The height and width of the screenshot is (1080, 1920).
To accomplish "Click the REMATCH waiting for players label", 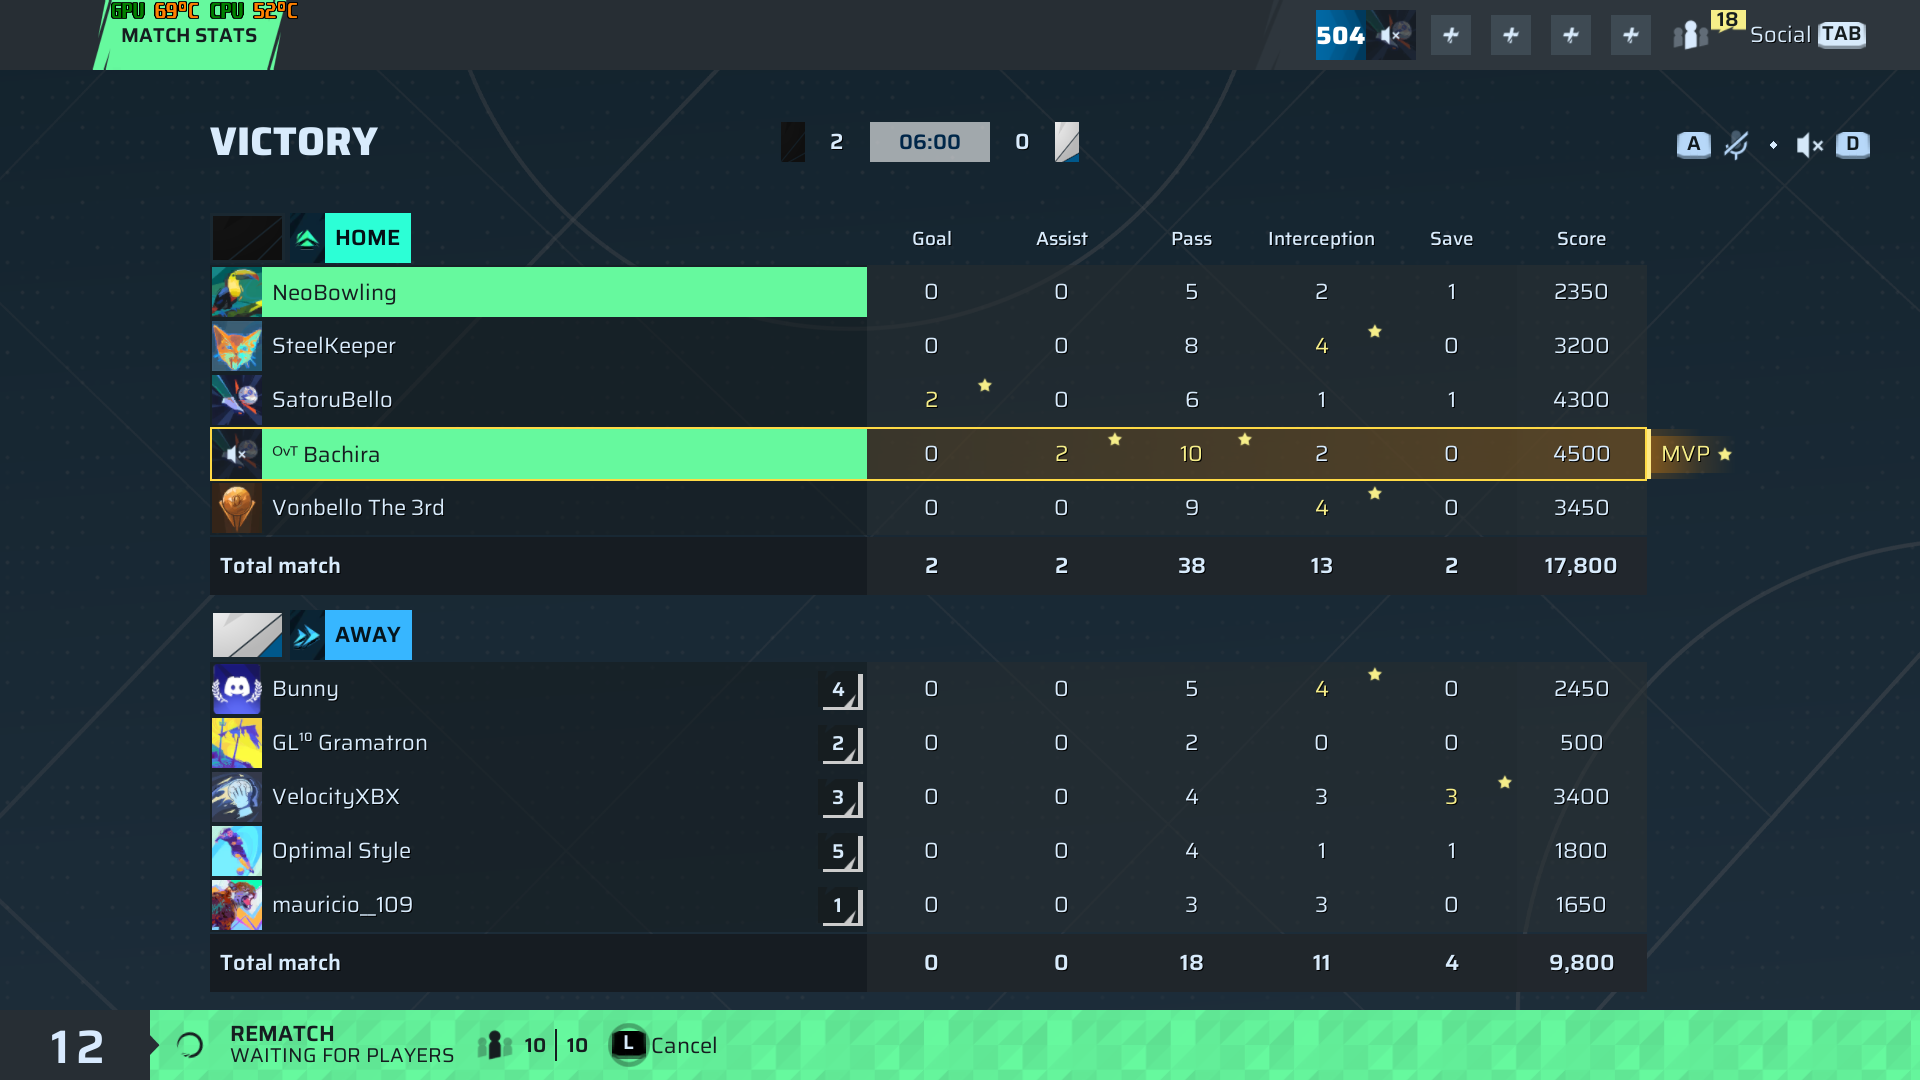I will [x=342, y=1045].
